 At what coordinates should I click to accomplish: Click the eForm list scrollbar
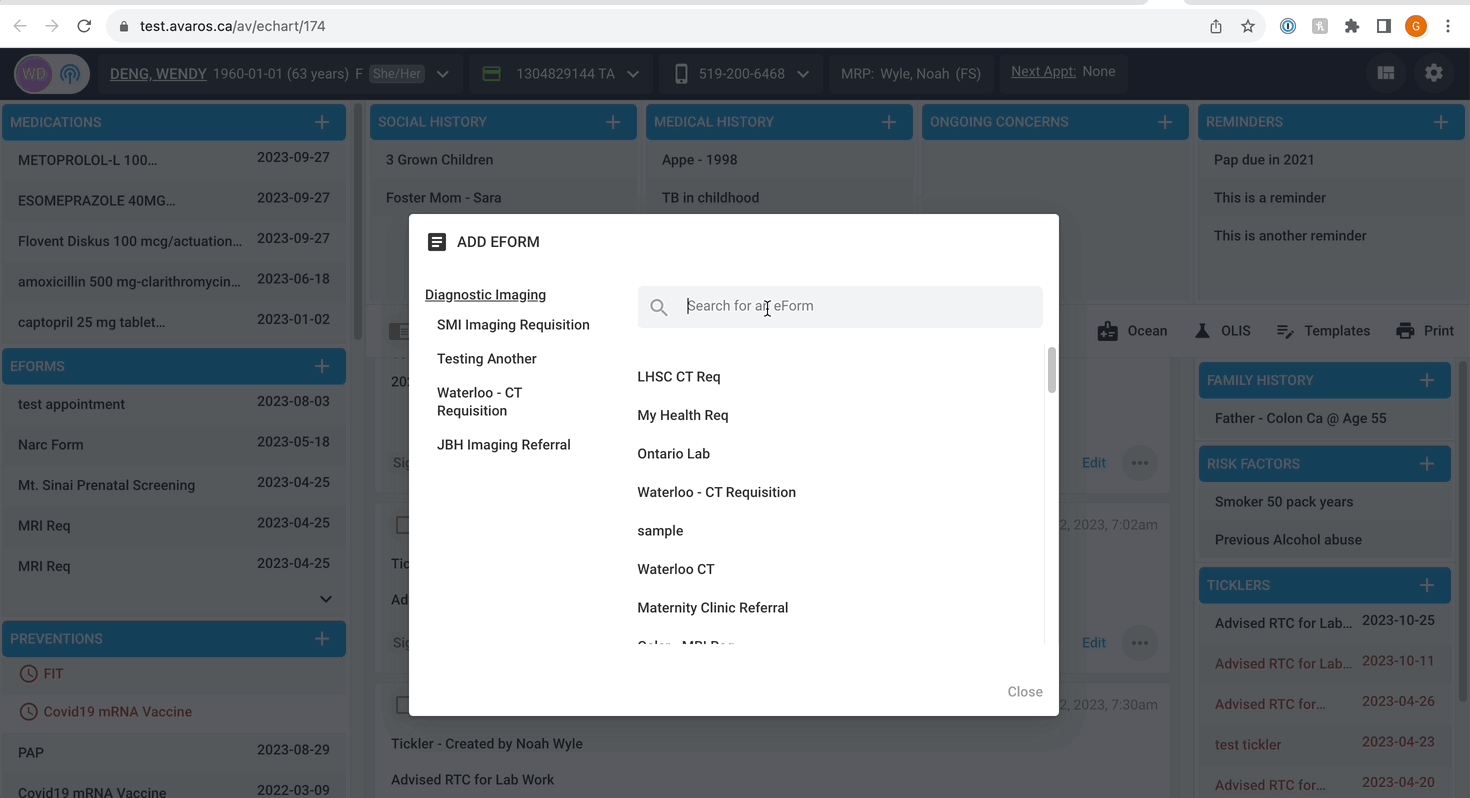tap(1051, 370)
